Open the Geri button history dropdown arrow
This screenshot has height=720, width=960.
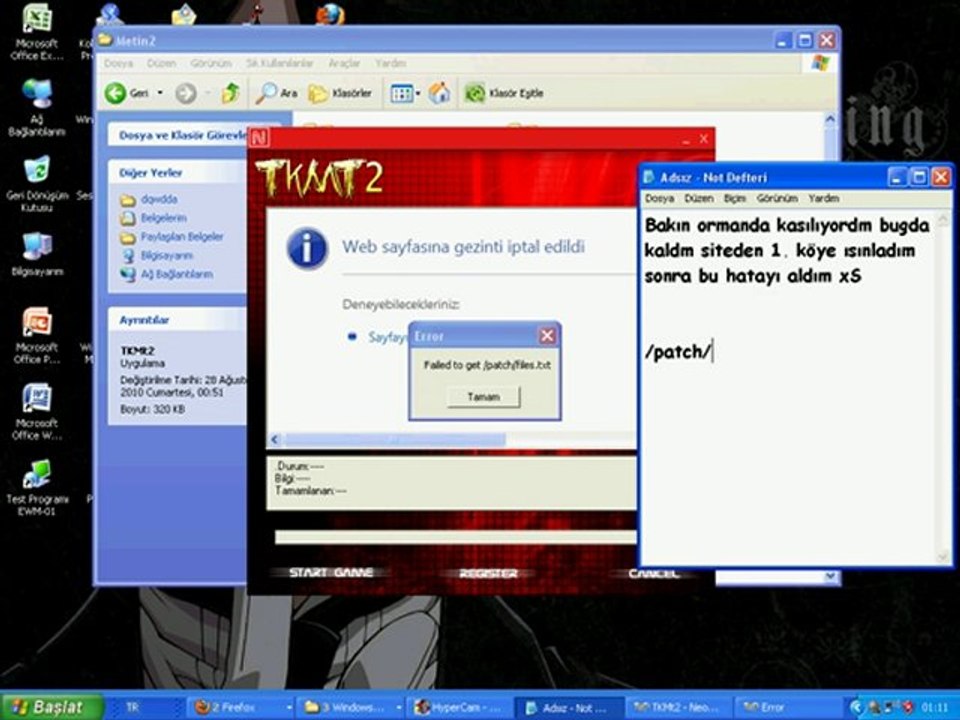(160, 93)
